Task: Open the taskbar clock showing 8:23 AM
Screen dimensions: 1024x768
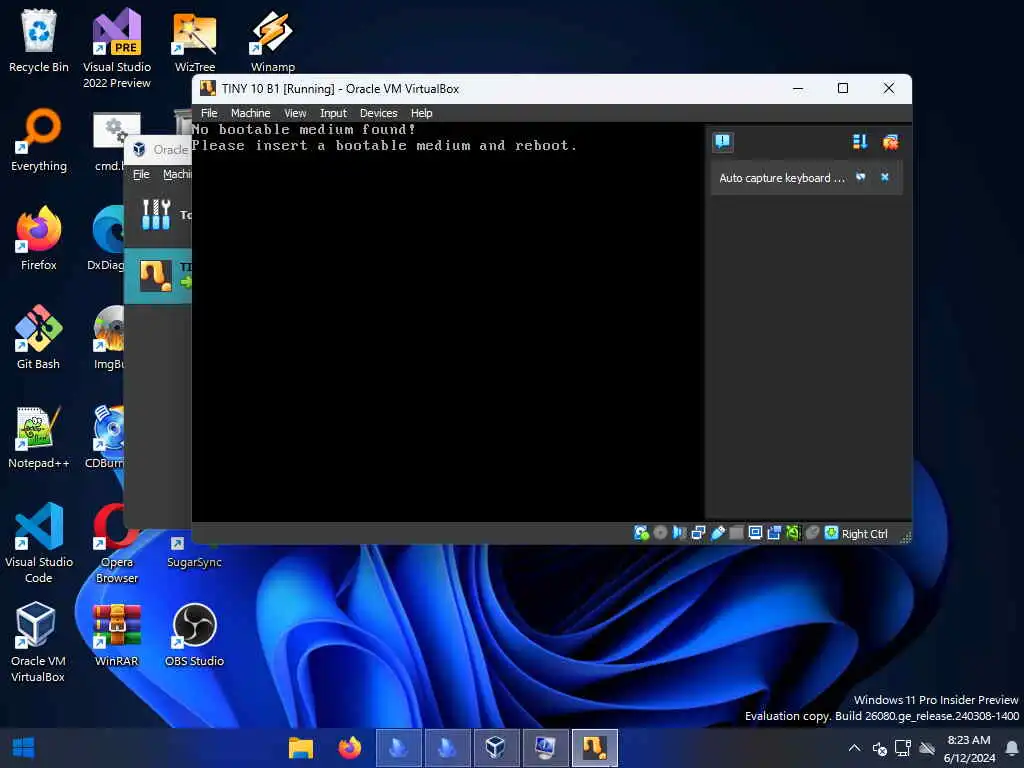Action: coord(969,748)
